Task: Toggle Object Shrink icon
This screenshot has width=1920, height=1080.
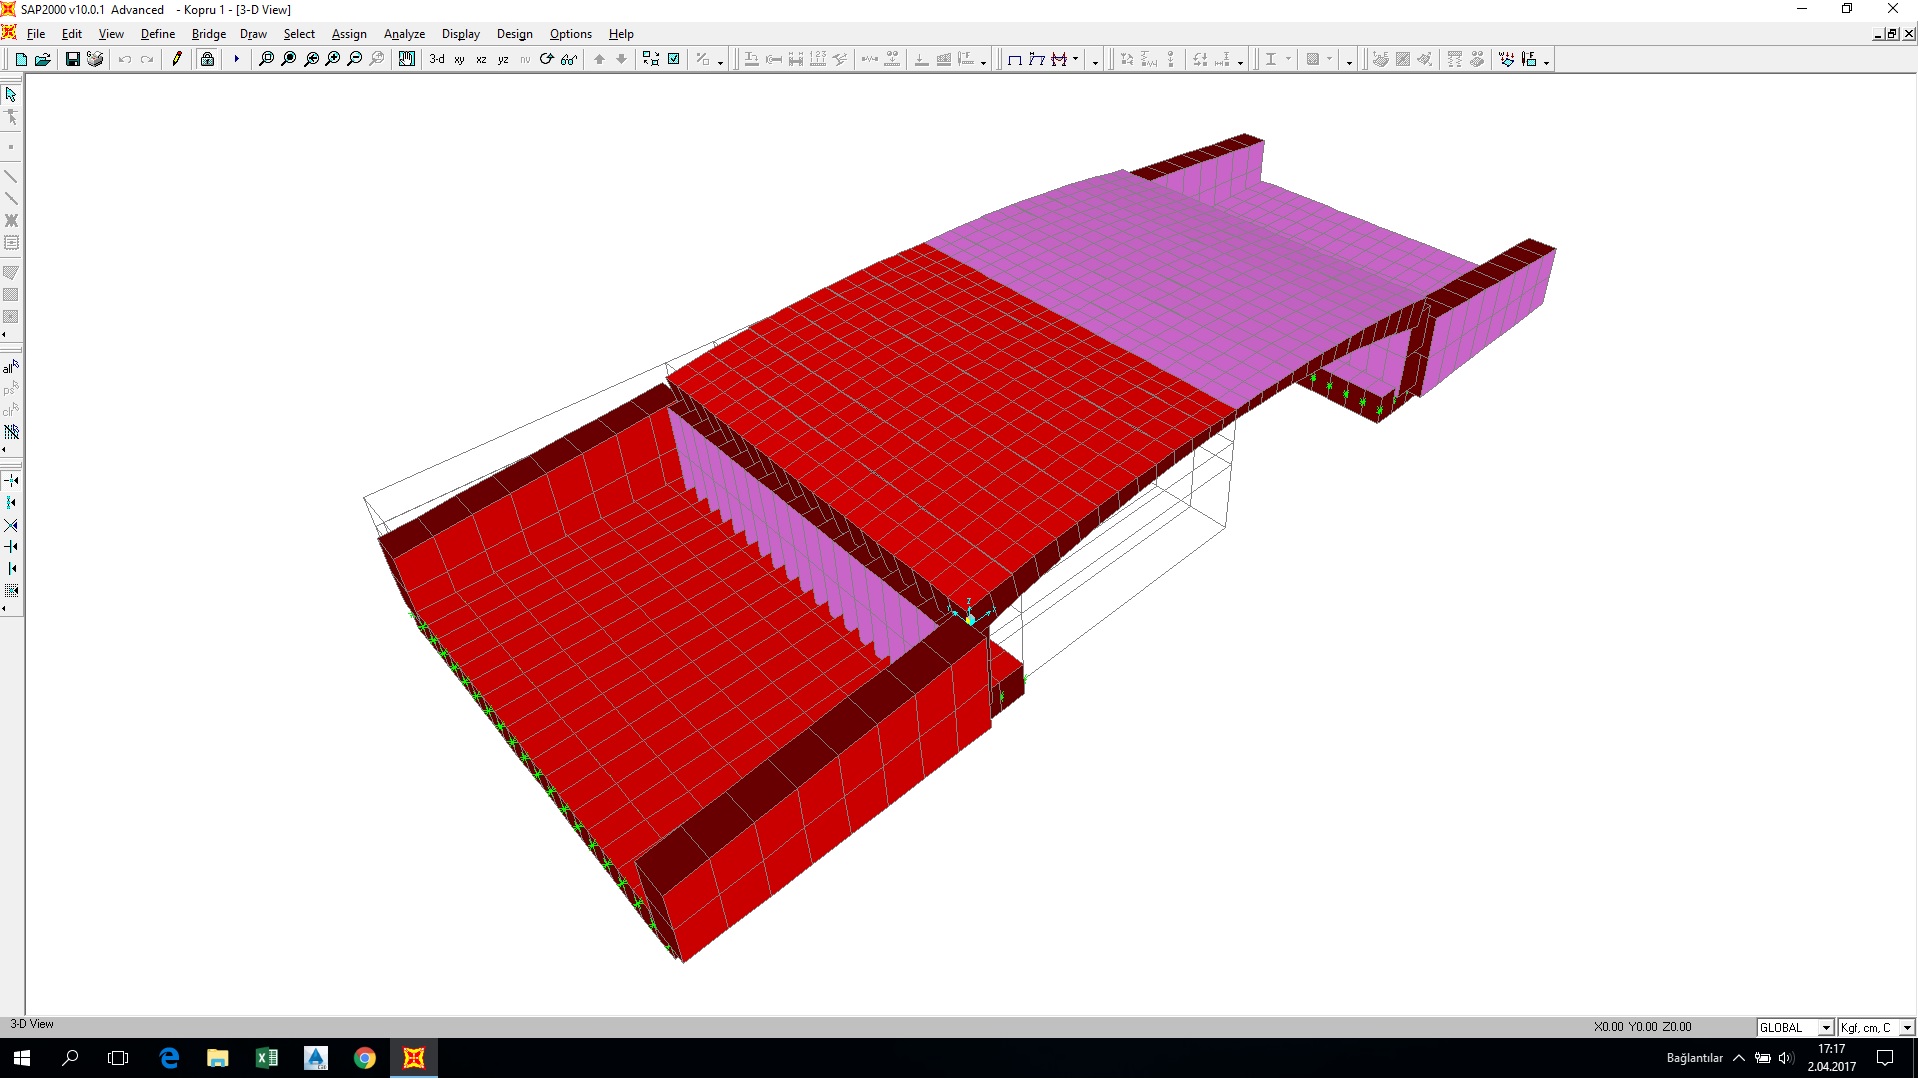Action: (x=651, y=60)
